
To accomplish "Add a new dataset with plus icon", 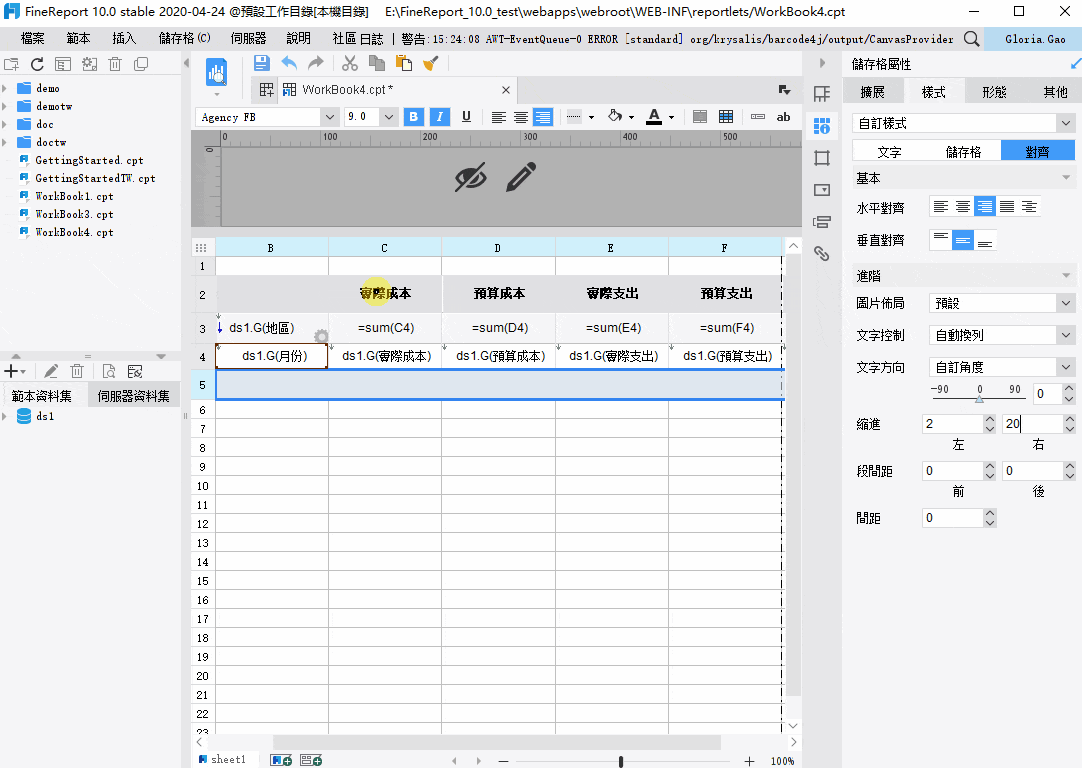I will tap(12, 371).
